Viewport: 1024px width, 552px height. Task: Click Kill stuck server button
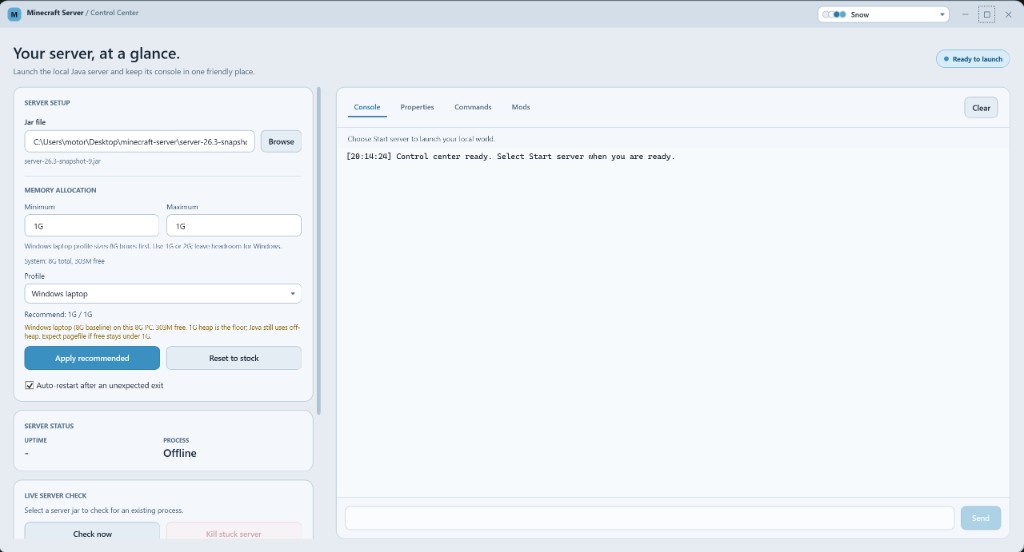(x=234, y=533)
